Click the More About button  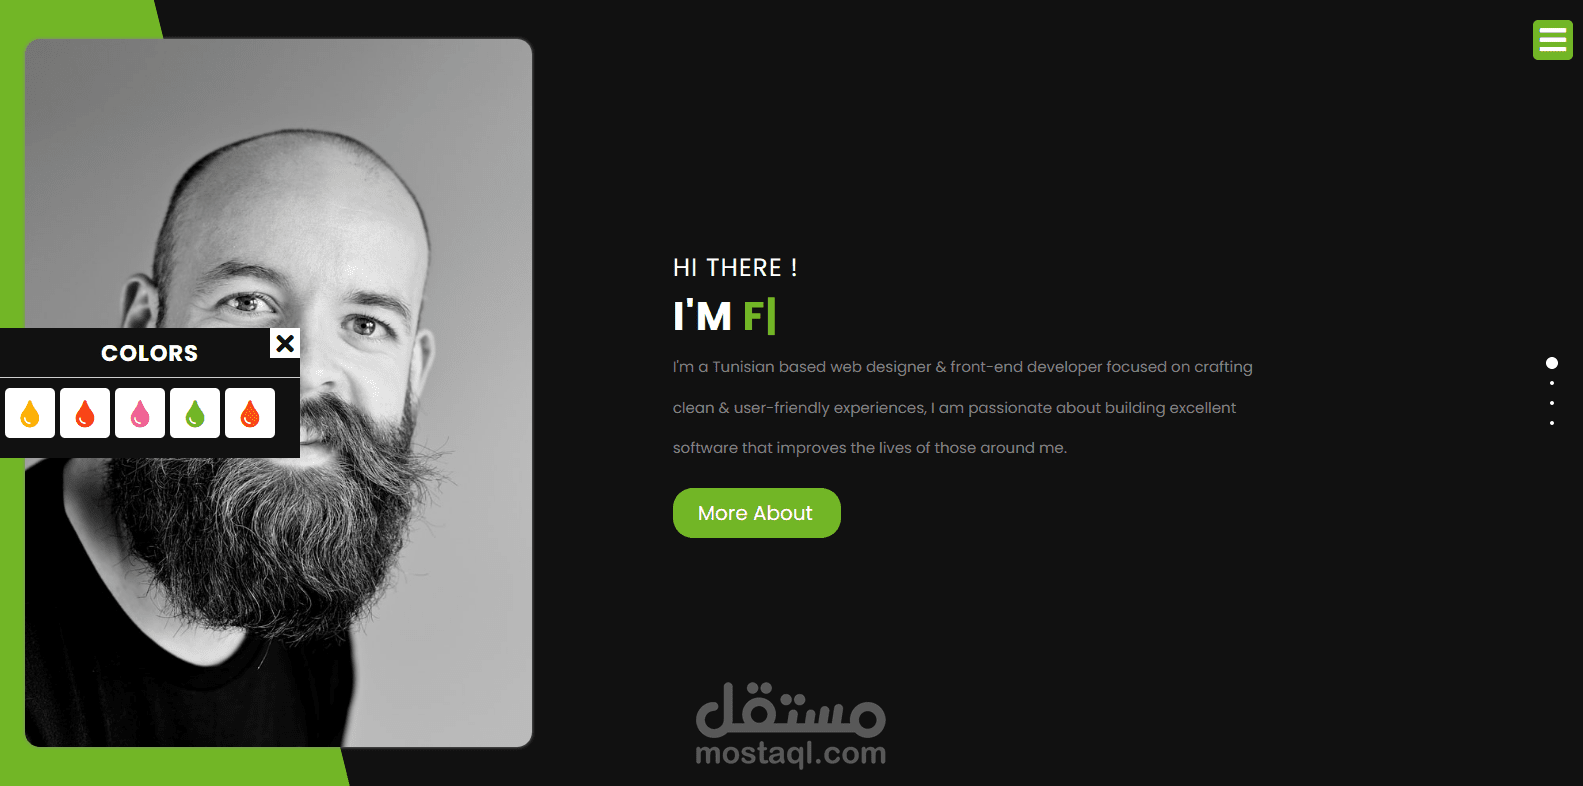point(756,513)
